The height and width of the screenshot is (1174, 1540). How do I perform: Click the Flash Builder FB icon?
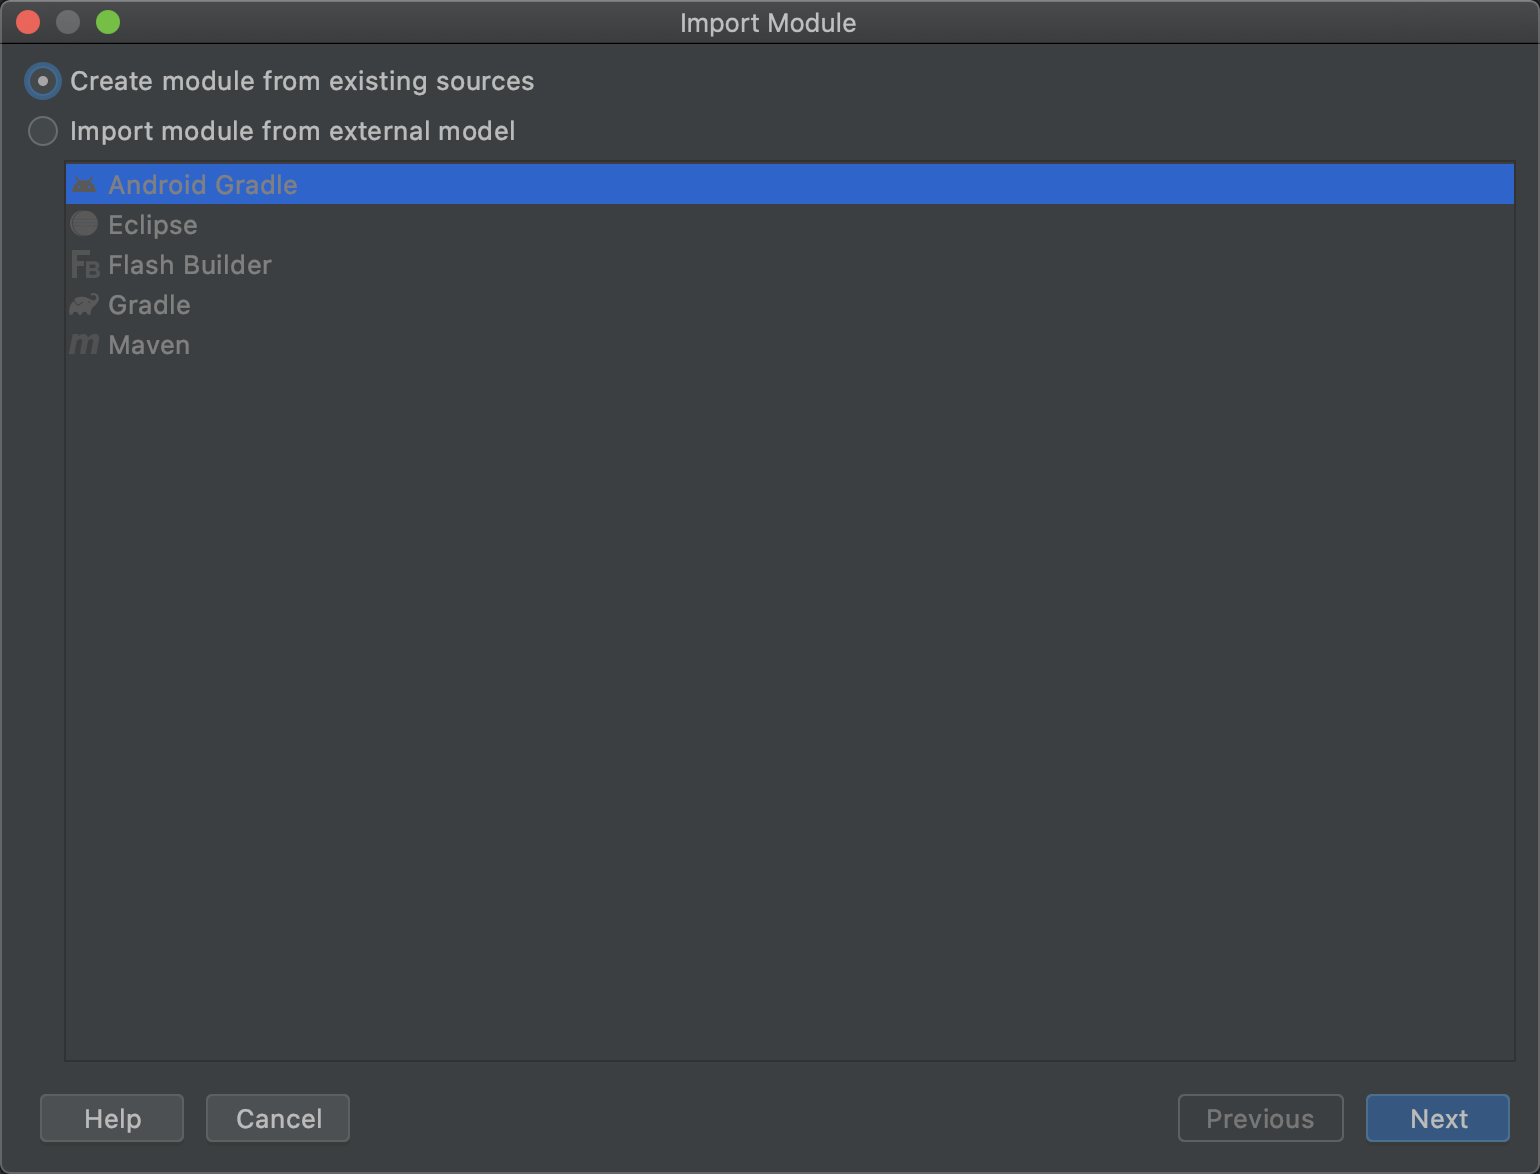(85, 265)
